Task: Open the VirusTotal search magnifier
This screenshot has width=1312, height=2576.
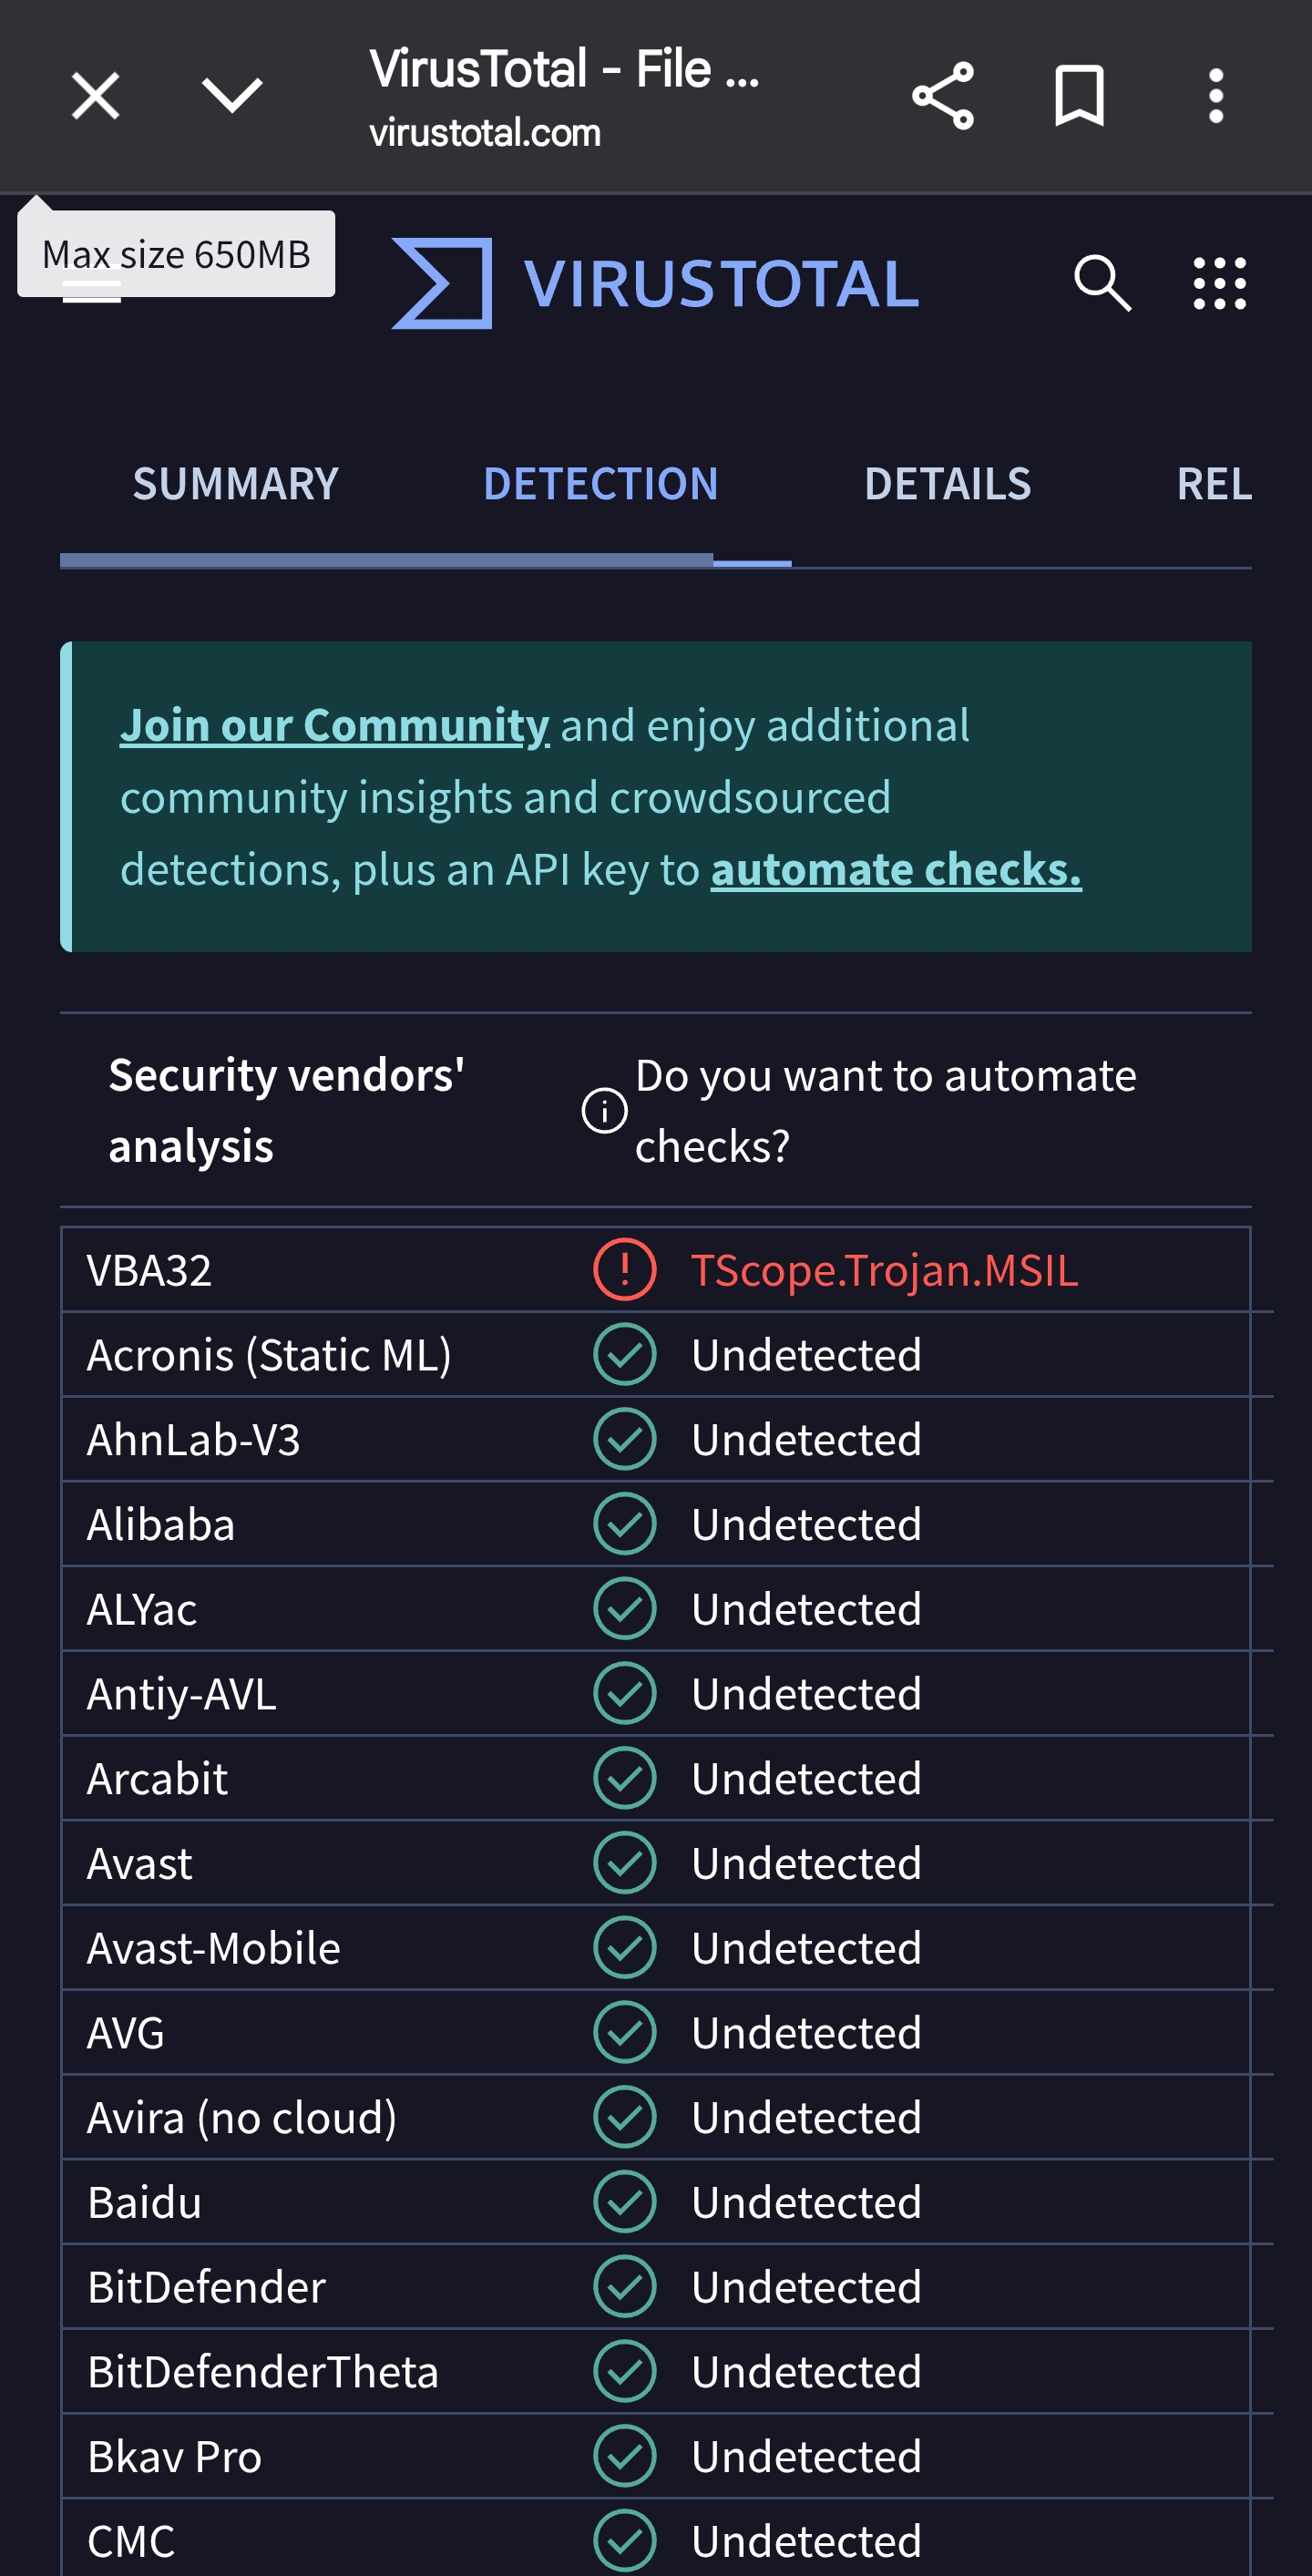Action: (x=1102, y=283)
